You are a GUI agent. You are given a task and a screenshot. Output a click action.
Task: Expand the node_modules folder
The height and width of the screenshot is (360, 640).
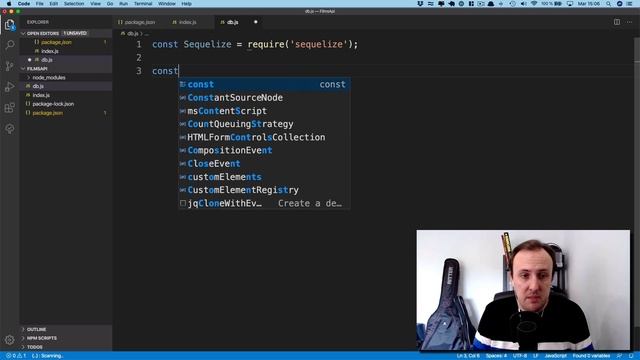pyautogui.click(x=66, y=78)
